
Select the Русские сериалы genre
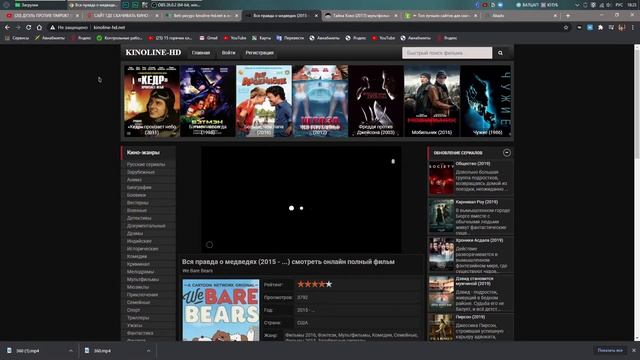[146, 164]
